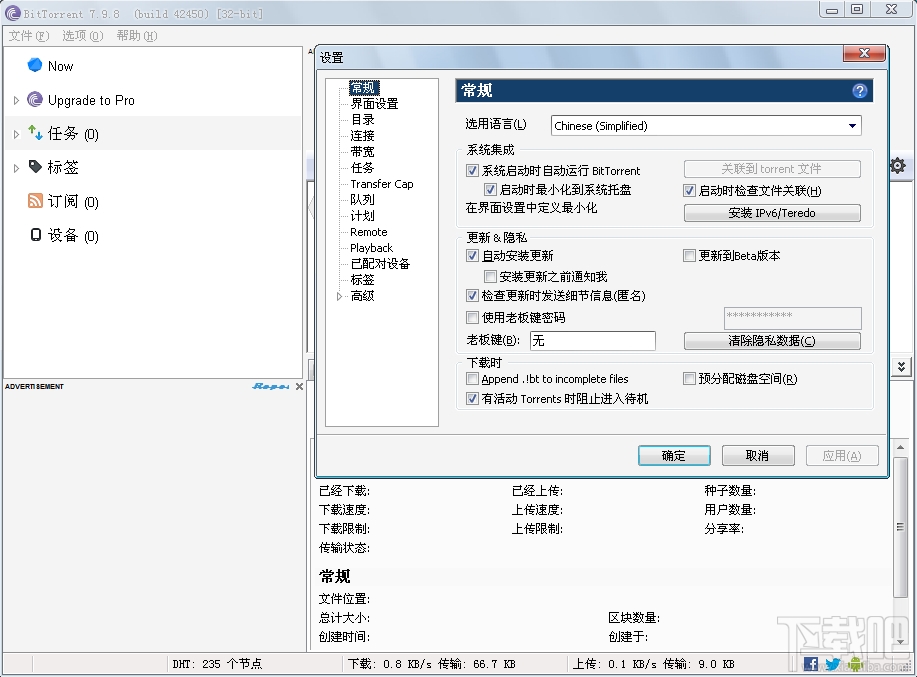Click the Android icon in the status bar
The height and width of the screenshot is (677, 917).
click(x=856, y=664)
